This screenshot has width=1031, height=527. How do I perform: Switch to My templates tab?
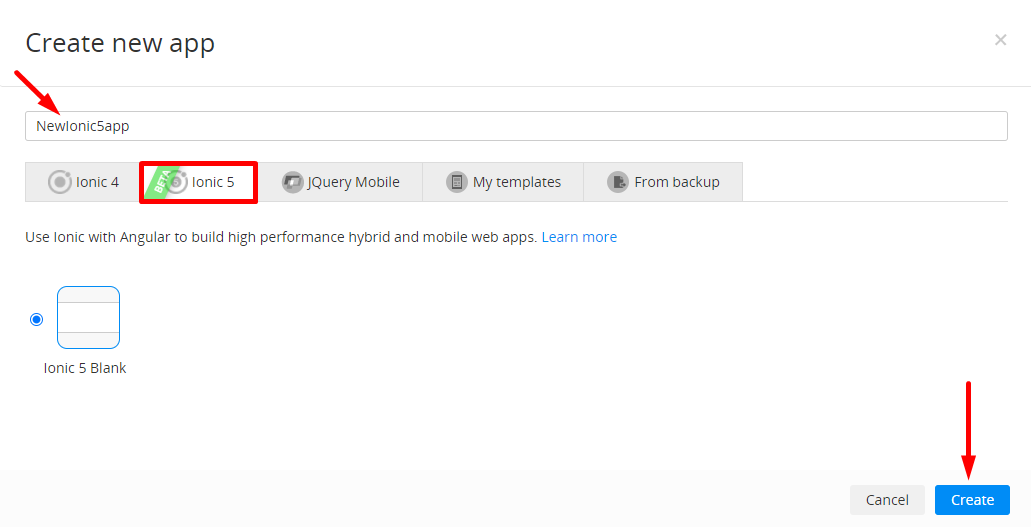click(504, 182)
